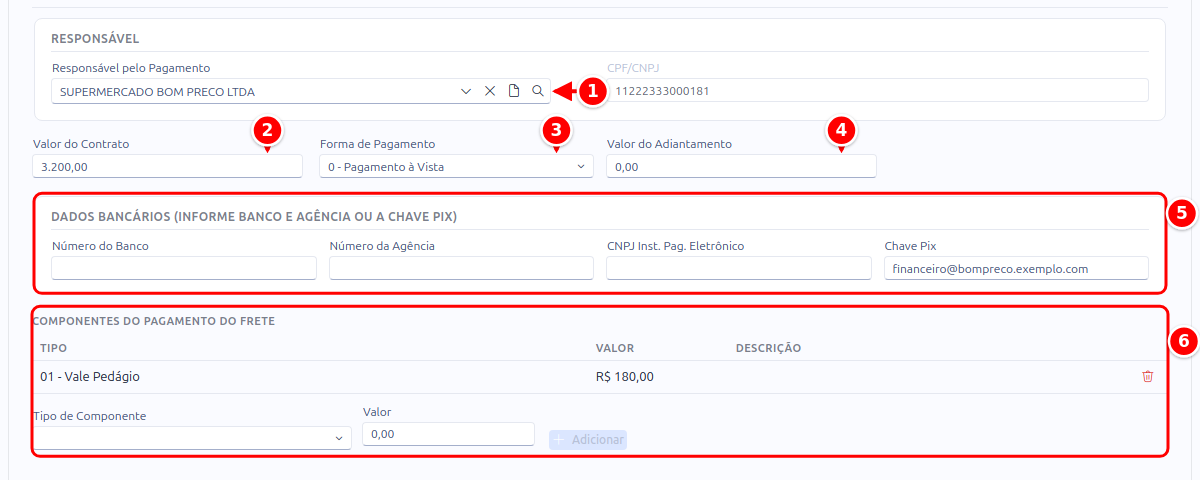The width and height of the screenshot is (1200, 480).
Task: Focus the component Valor input field
Action: coord(449,434)
